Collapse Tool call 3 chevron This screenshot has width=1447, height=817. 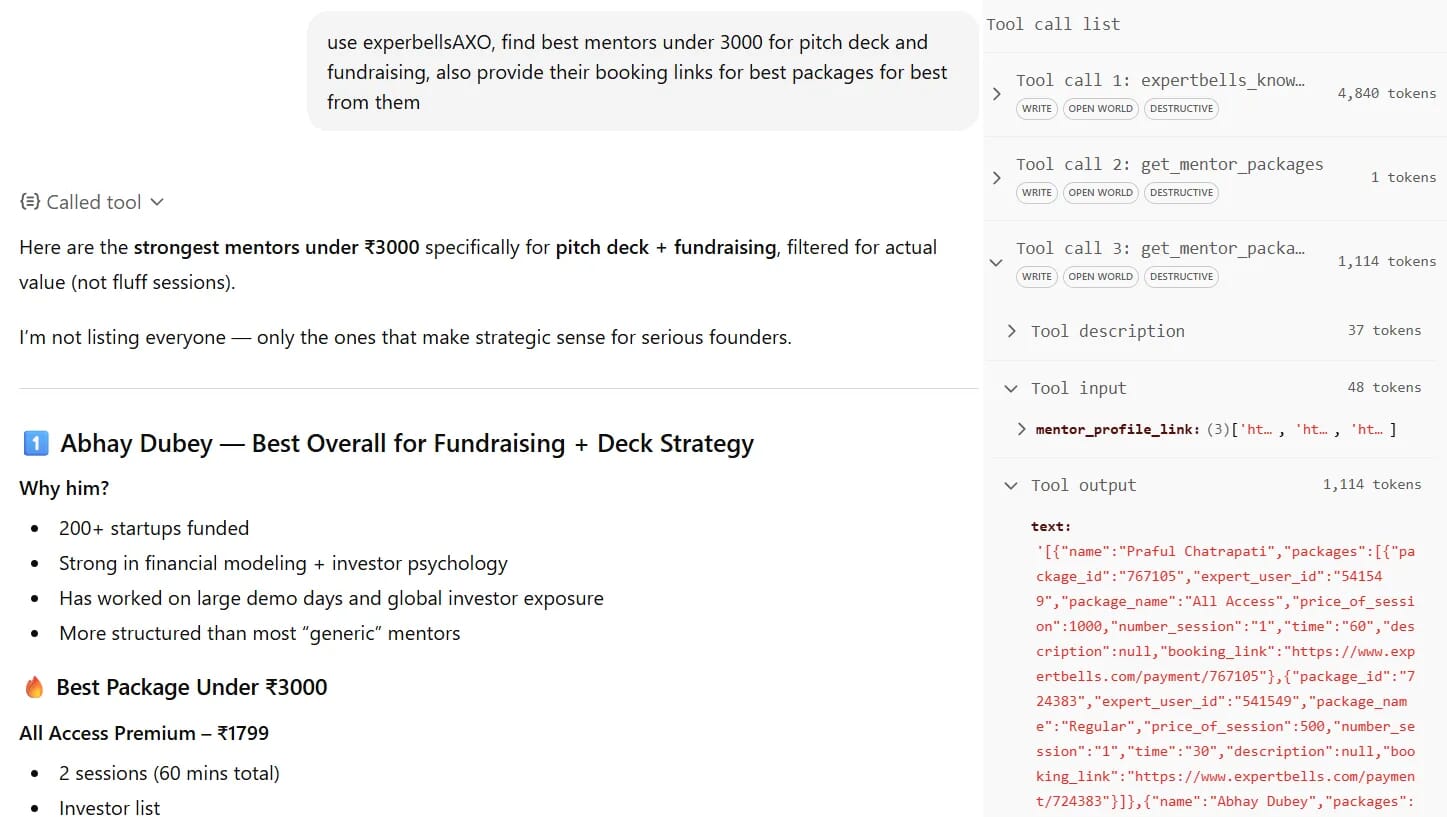(x=996, y=262)
